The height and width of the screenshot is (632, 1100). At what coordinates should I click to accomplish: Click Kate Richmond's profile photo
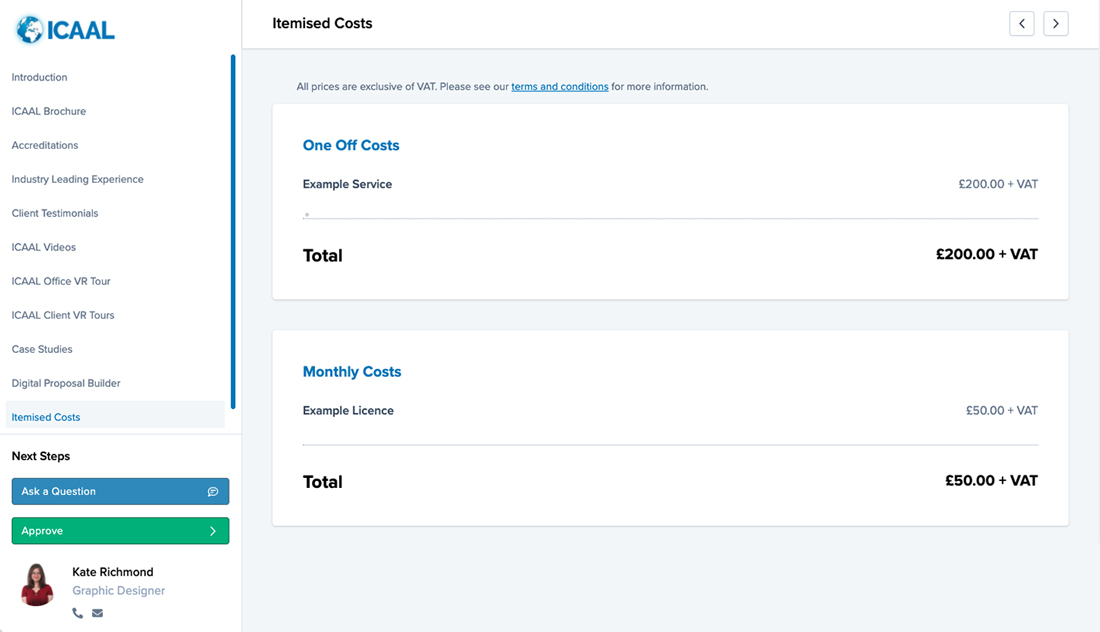click(x=37, y=584)
